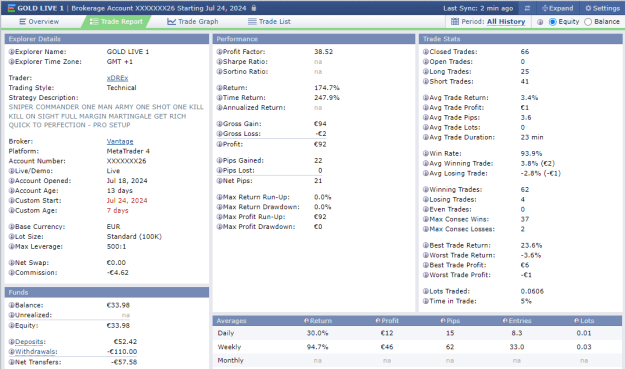Click the info icon next to Best Trade Return
Viewport: 625px width, 369px height.
click(426, 245)
